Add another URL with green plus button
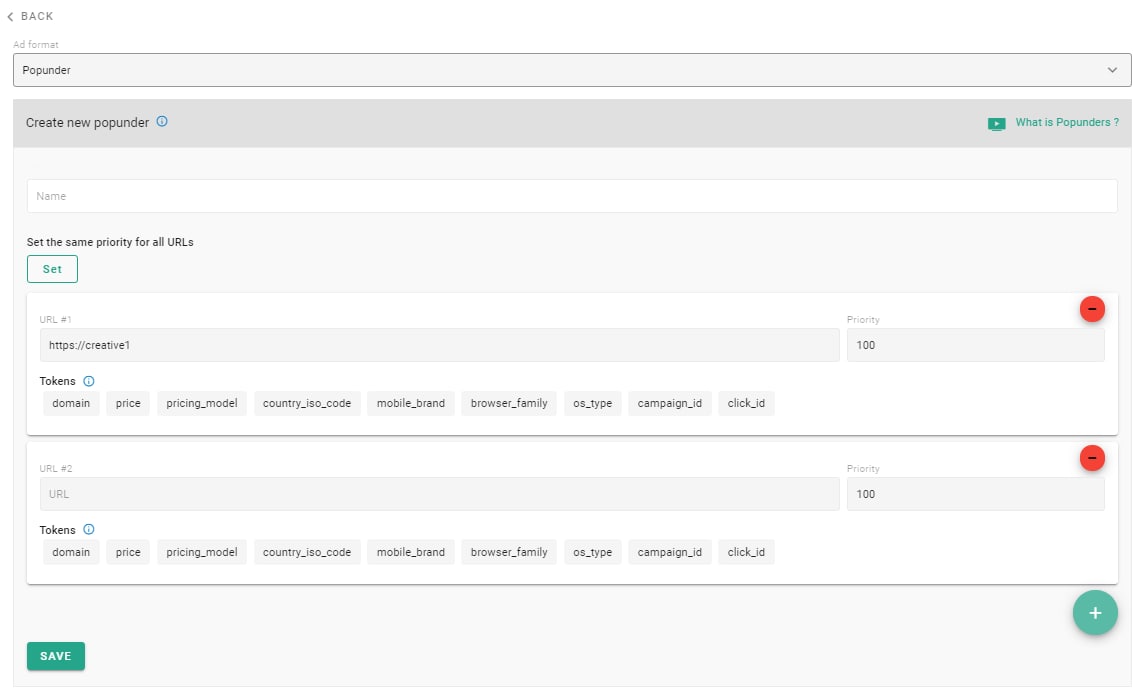The width and height of the screenshot is (1144, 699). coord(1095,613)
